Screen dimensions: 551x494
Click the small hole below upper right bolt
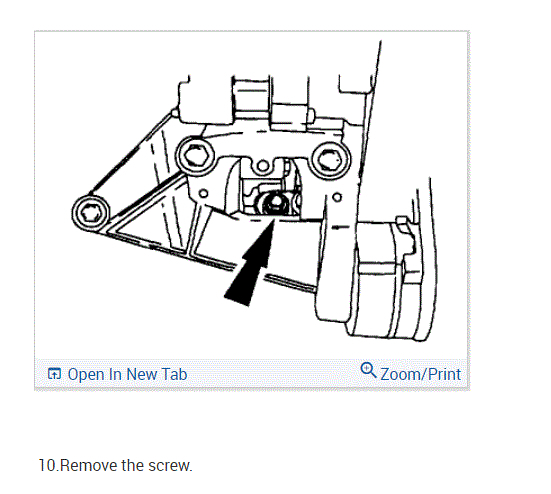(x=337, y=197)
